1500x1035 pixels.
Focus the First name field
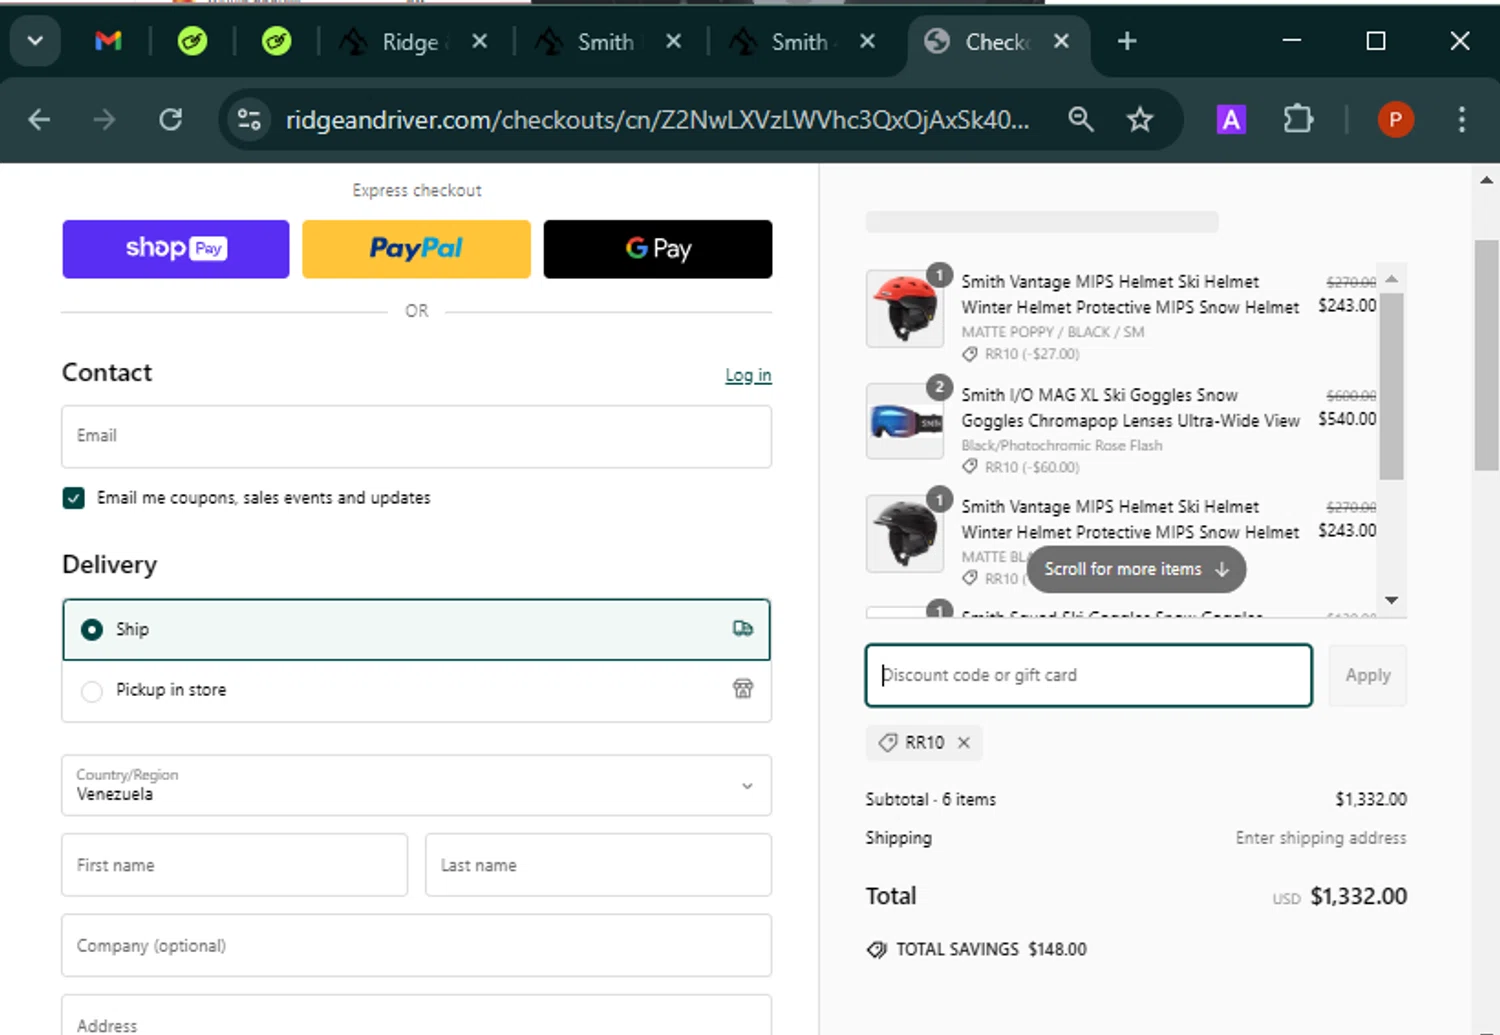235,865
